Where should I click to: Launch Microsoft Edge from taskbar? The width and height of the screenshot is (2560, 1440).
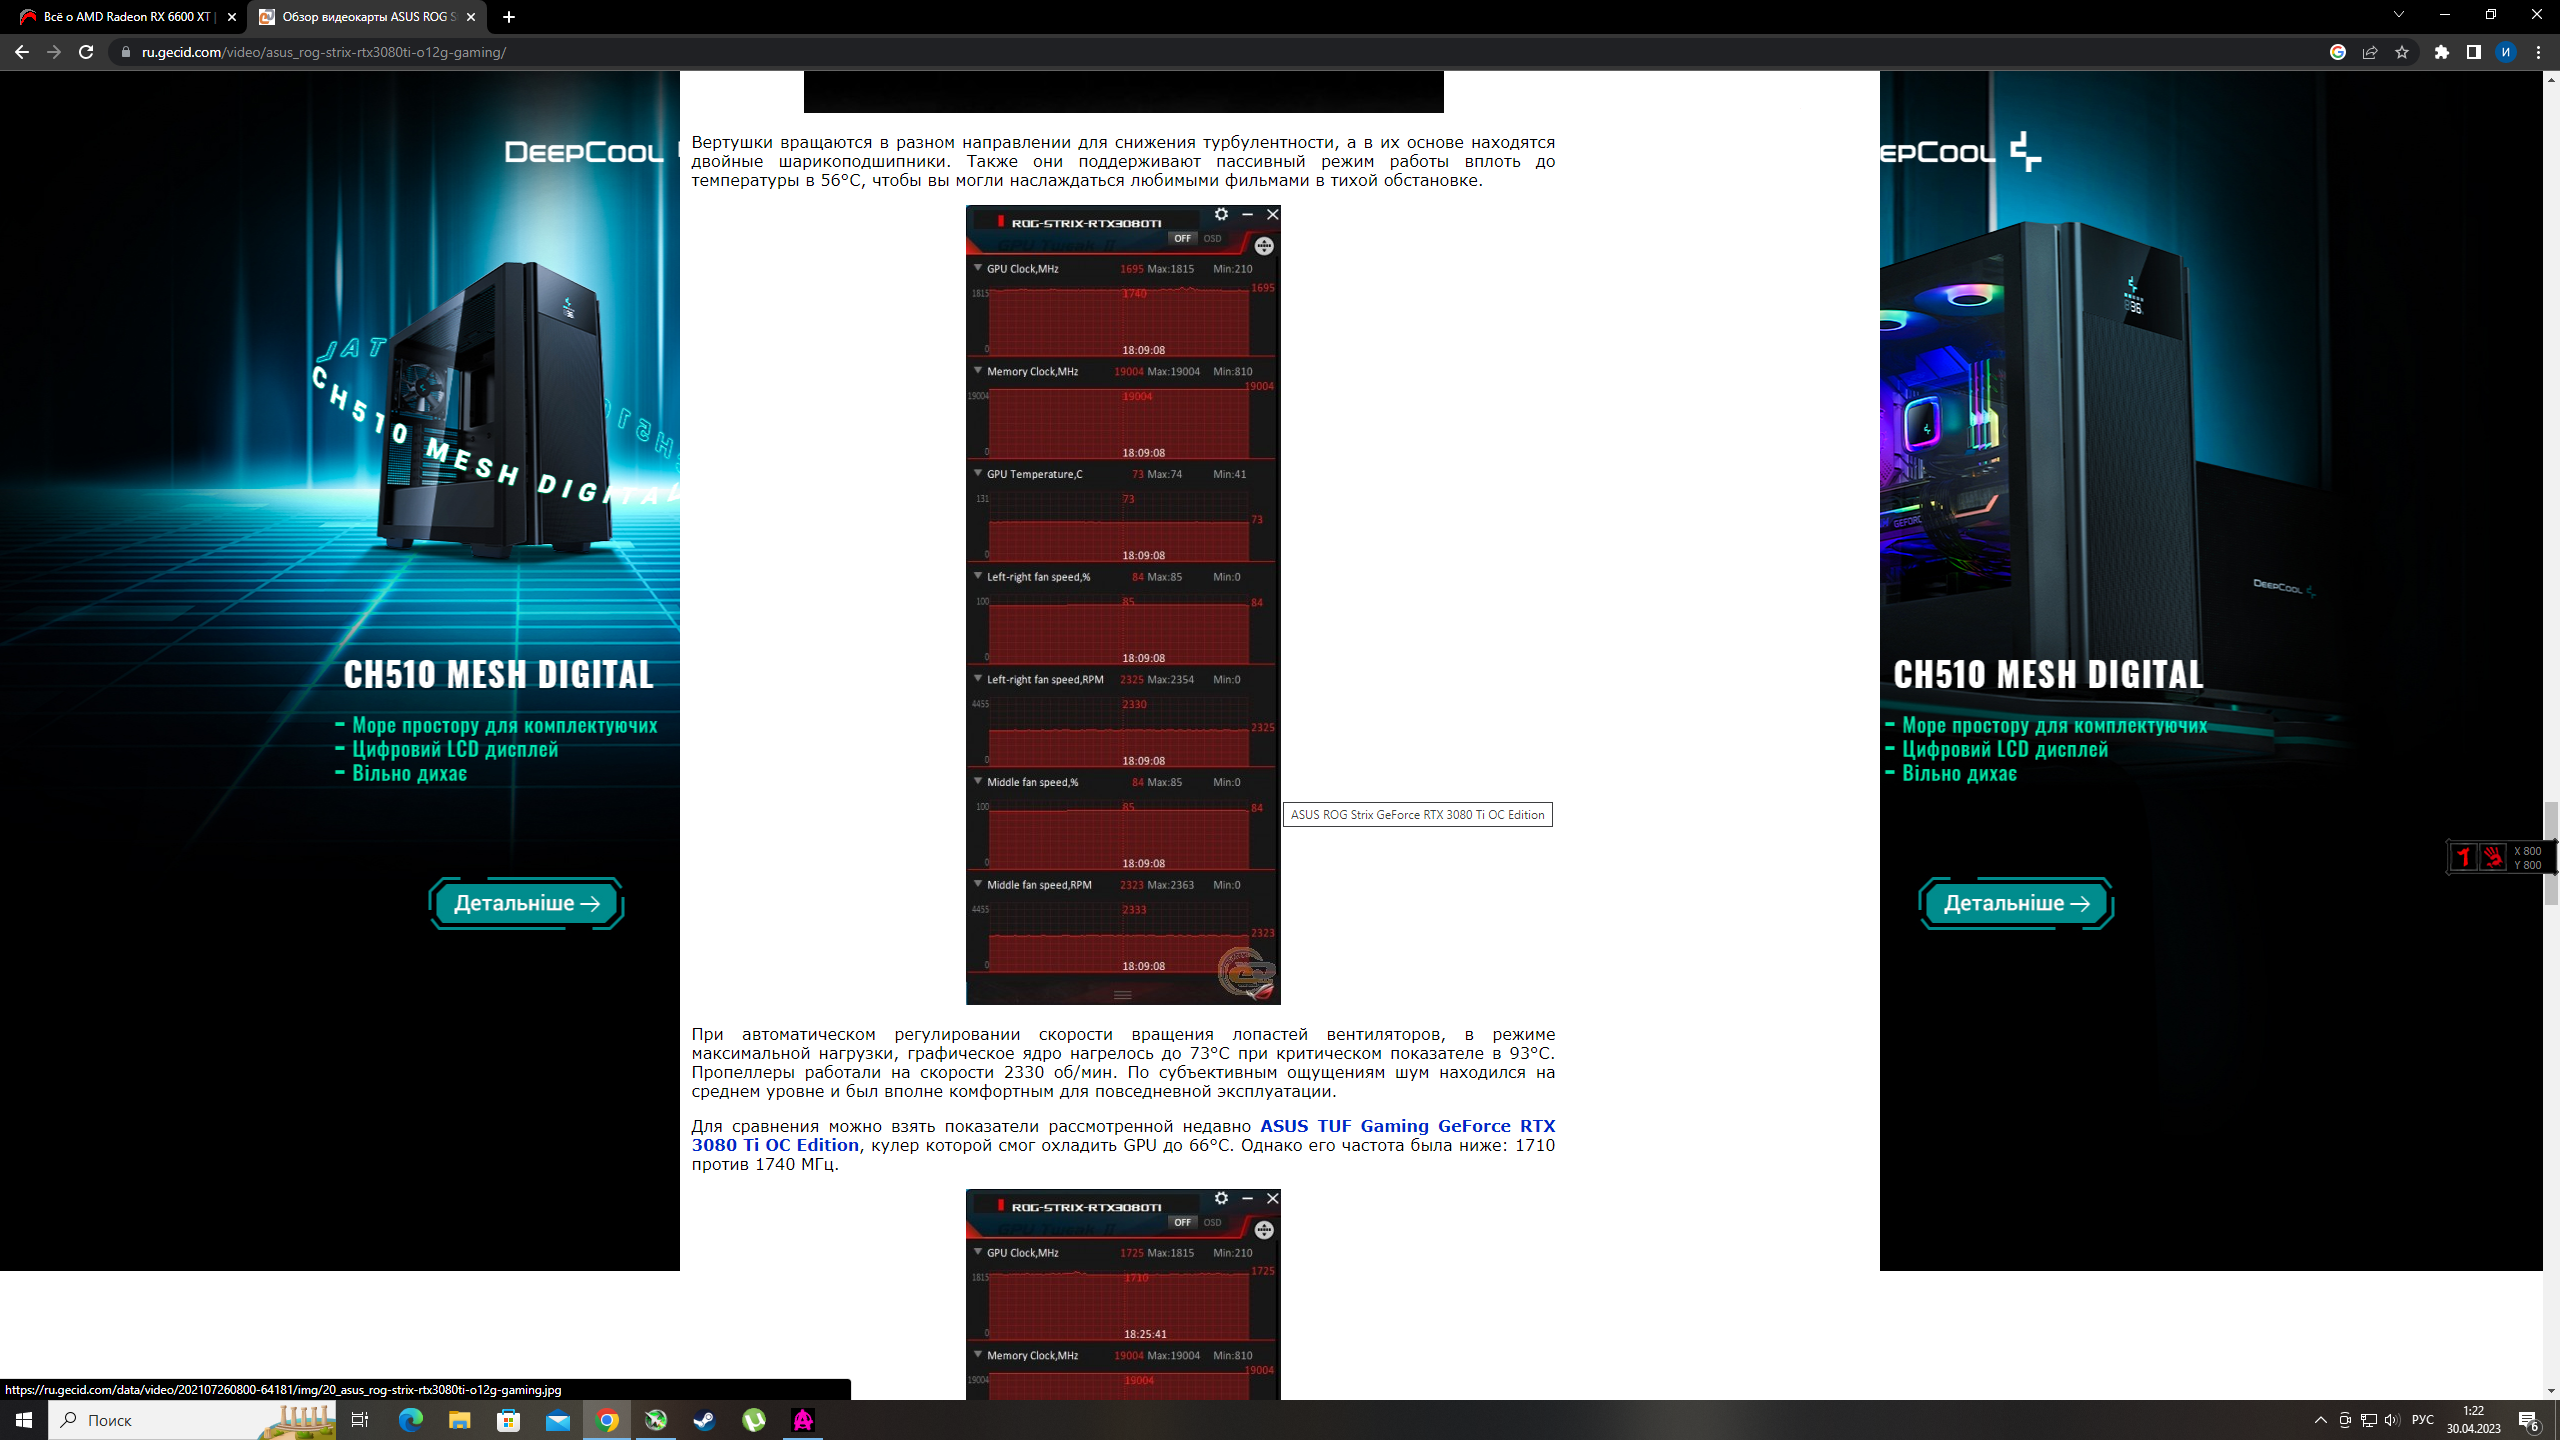point(410,1420)
